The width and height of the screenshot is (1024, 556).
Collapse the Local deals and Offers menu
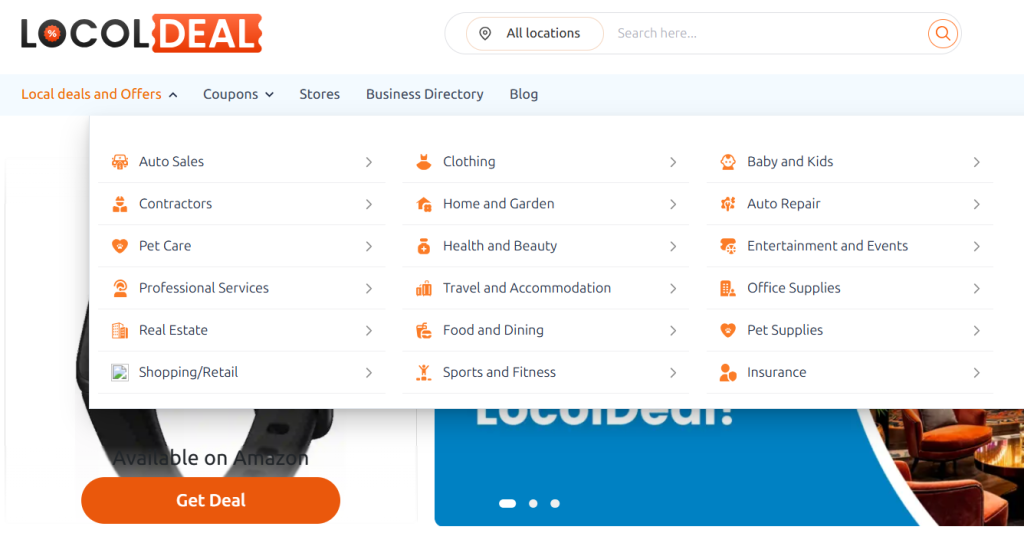pyautogui.click(x=99, y=94)
